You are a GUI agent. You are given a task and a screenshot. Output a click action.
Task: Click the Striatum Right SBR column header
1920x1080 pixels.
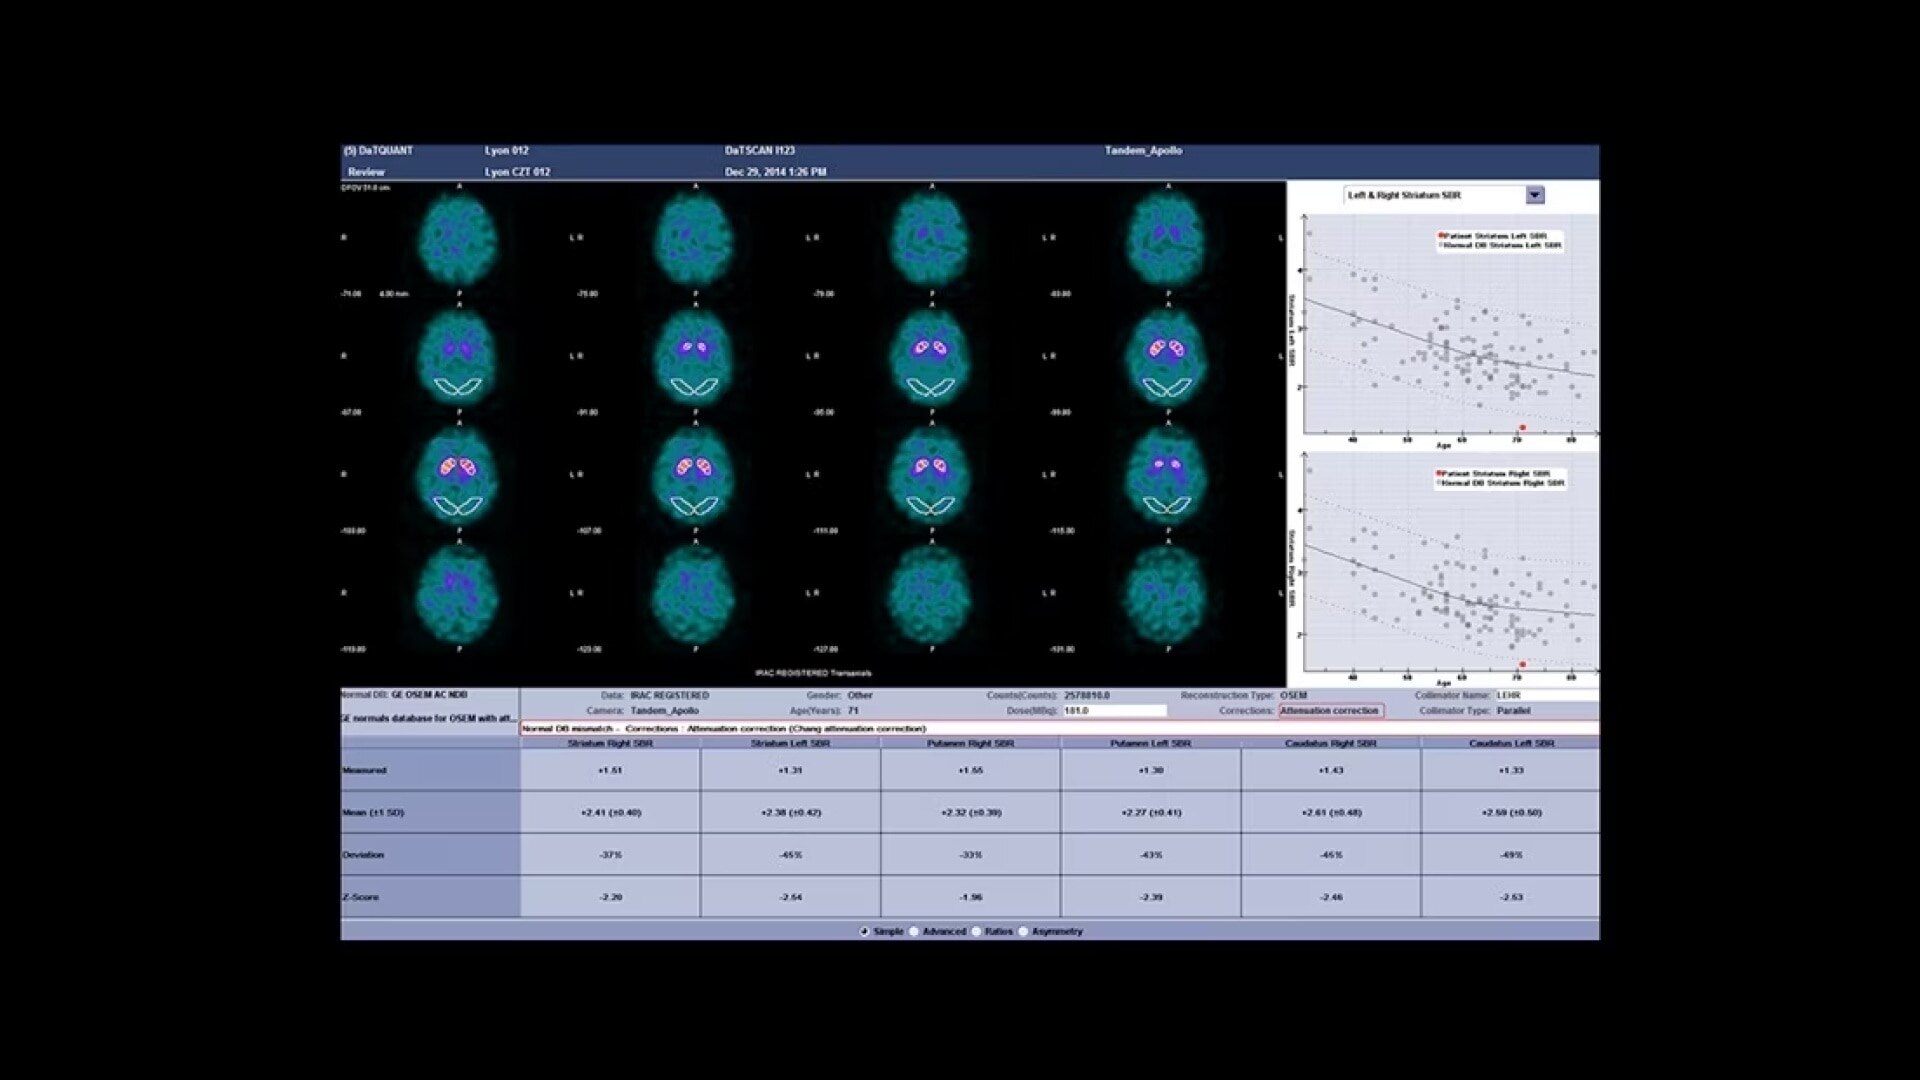pos(609,744)
